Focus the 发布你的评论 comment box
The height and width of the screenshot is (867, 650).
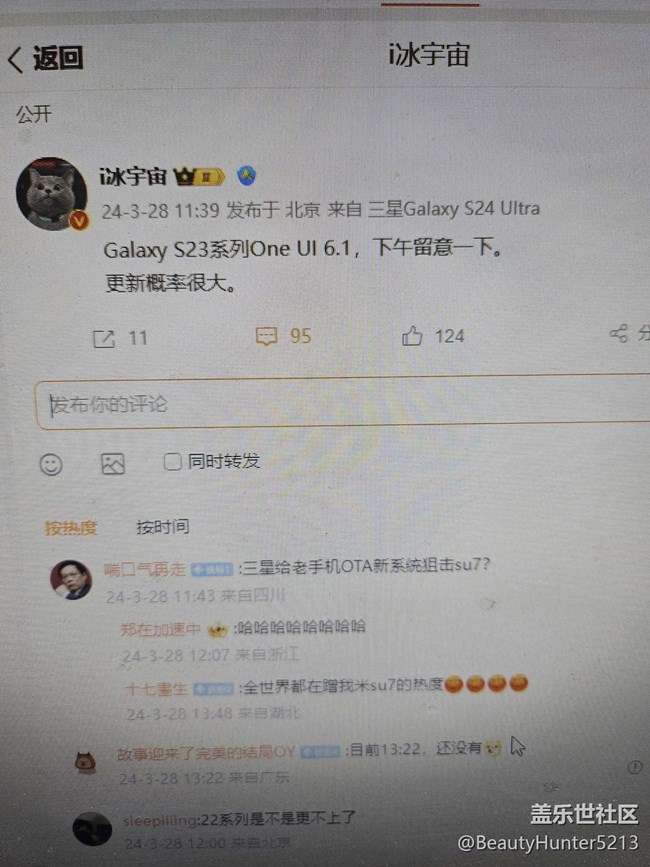click(343, 402)
